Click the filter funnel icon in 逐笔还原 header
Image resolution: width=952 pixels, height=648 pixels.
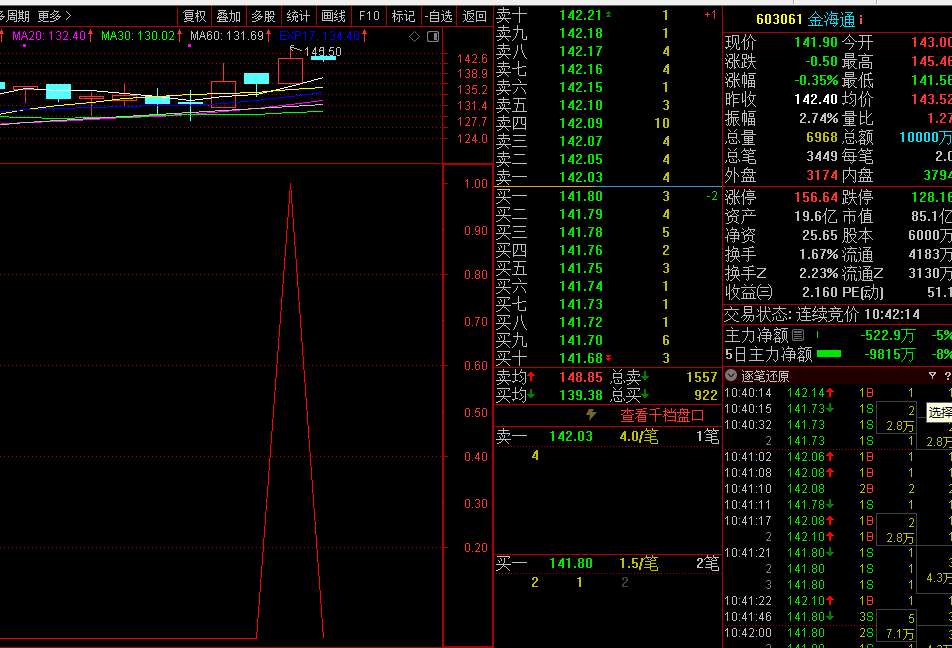(x=932, y=376)
